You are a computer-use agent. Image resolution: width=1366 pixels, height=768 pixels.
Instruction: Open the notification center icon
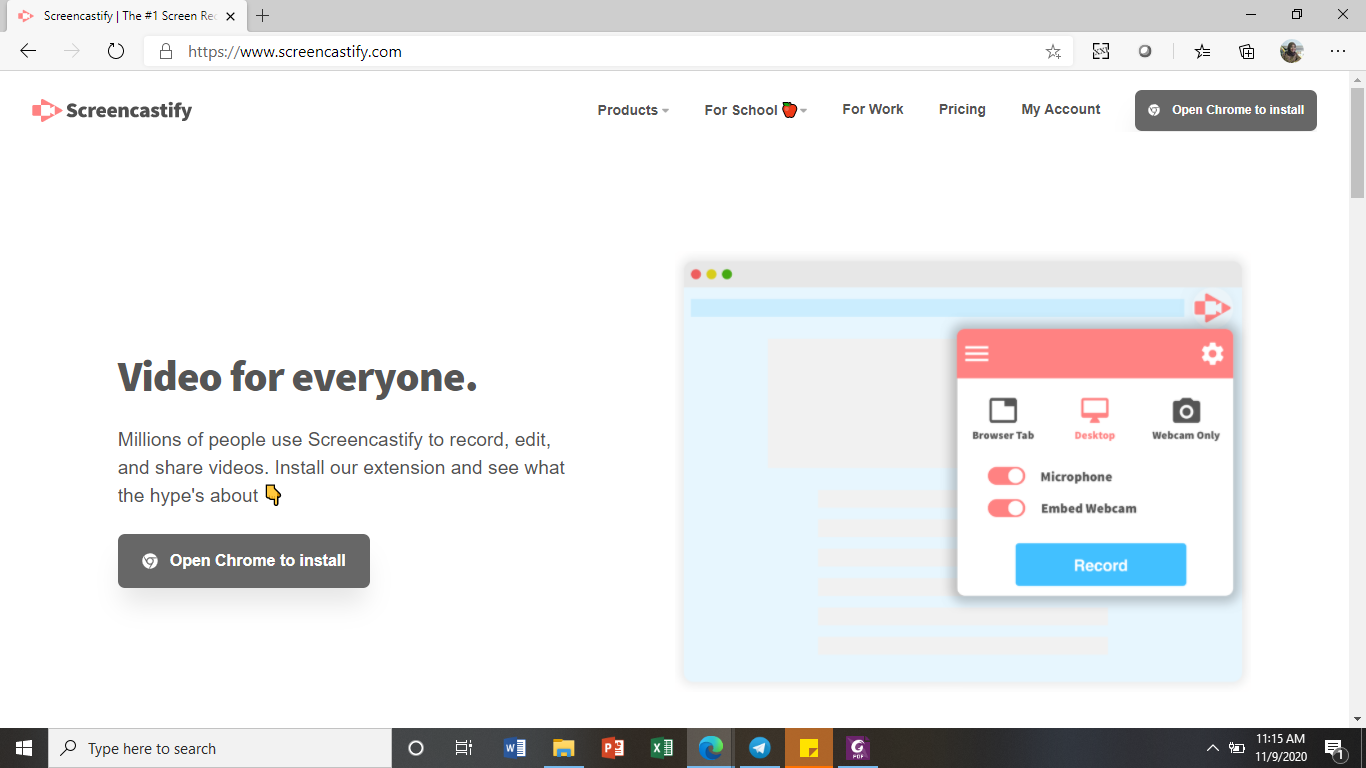pos(1334,748)
